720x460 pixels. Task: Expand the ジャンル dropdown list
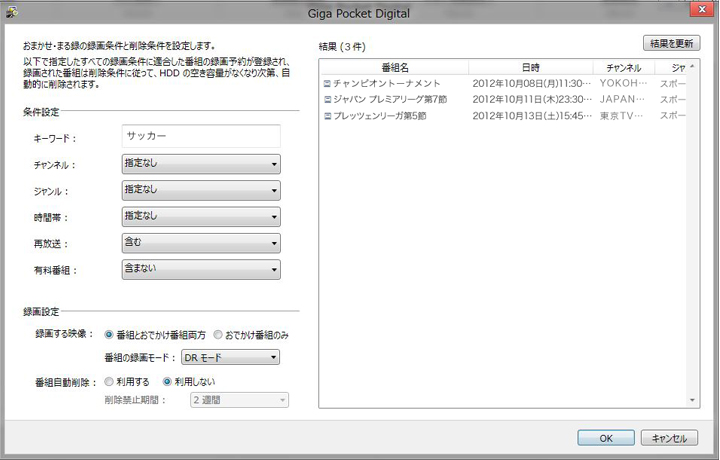200,190
